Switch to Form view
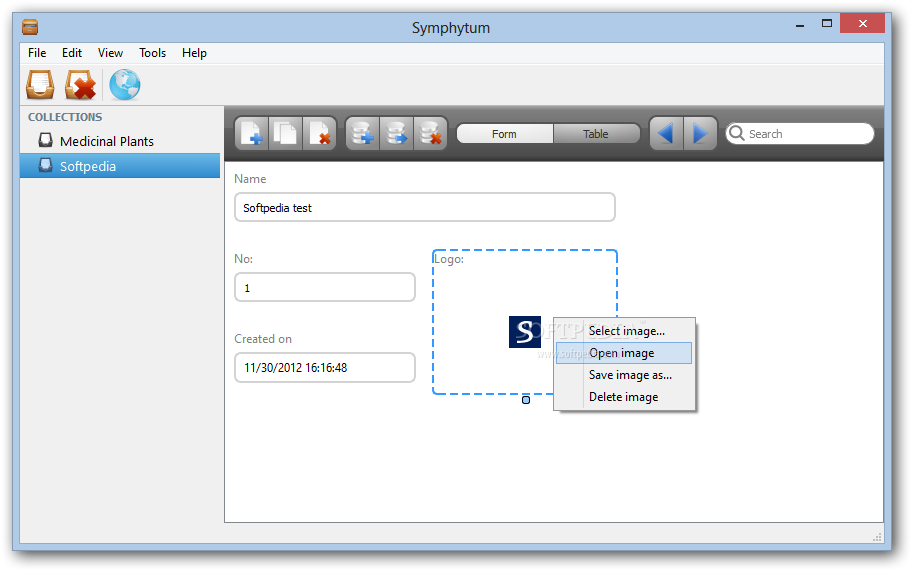 pyautogui.click(x=504, y=134)
